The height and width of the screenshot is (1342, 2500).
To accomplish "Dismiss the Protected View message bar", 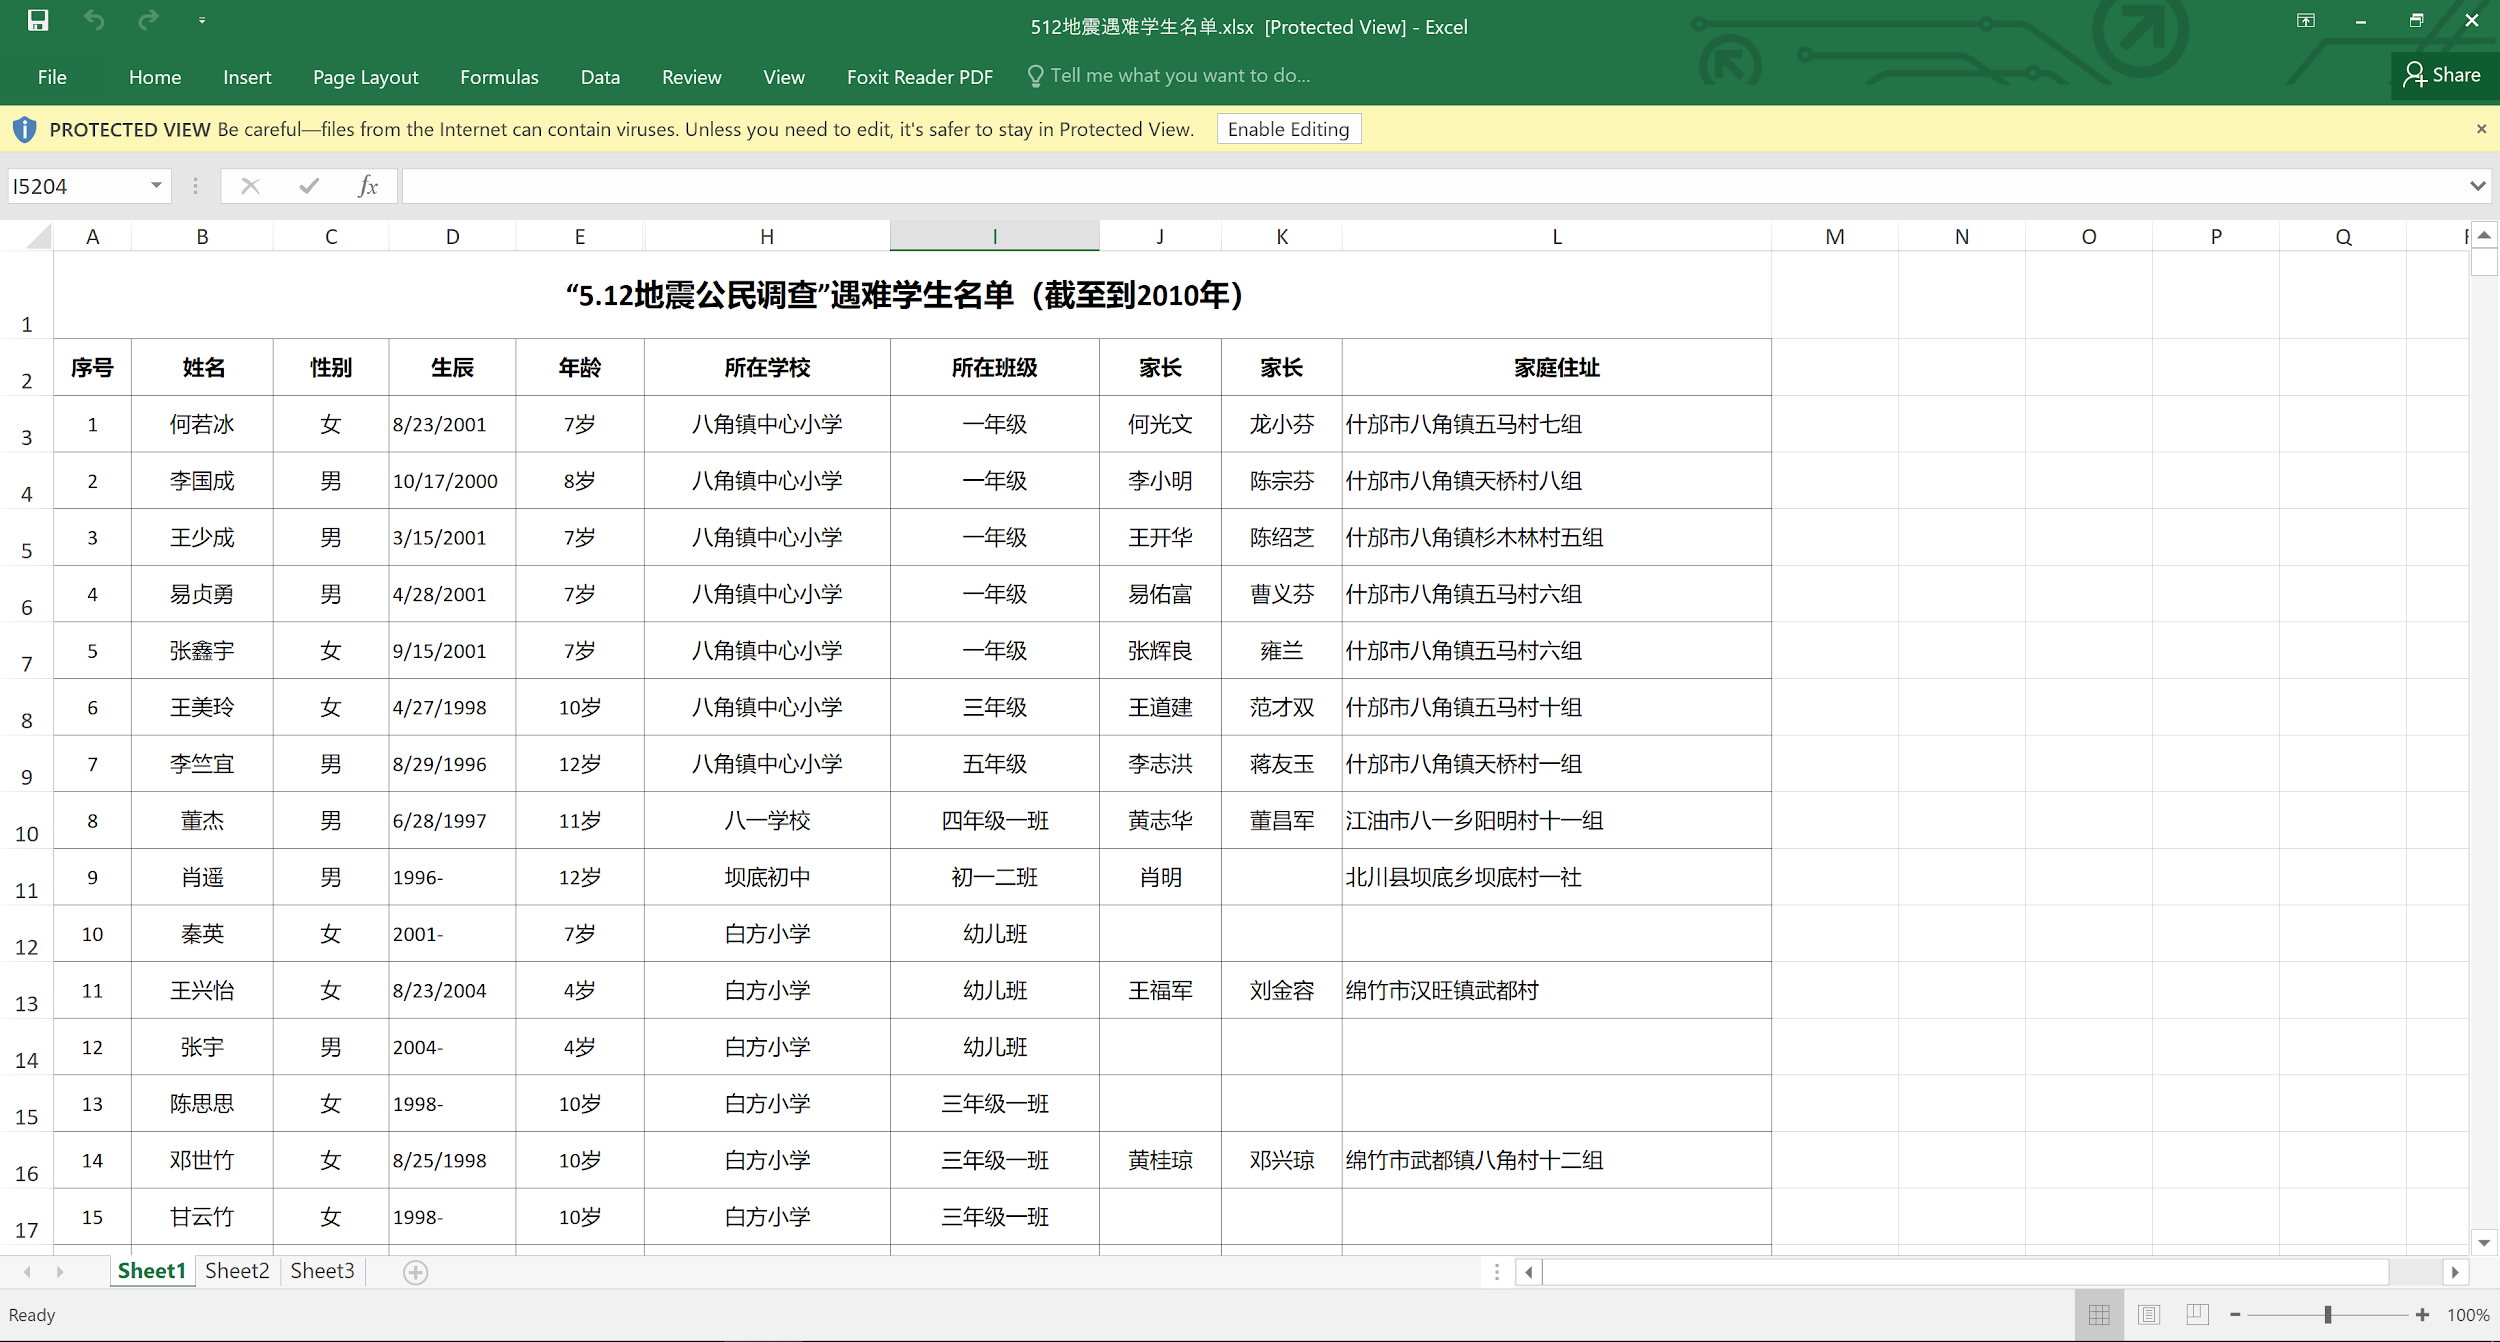I will pos(2481,129).
